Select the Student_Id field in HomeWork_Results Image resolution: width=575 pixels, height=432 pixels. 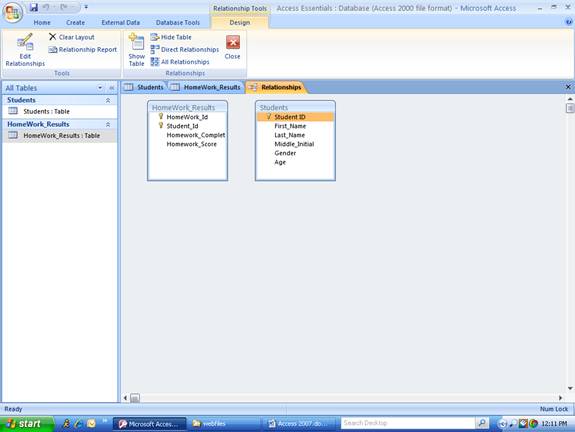(182, 126)
